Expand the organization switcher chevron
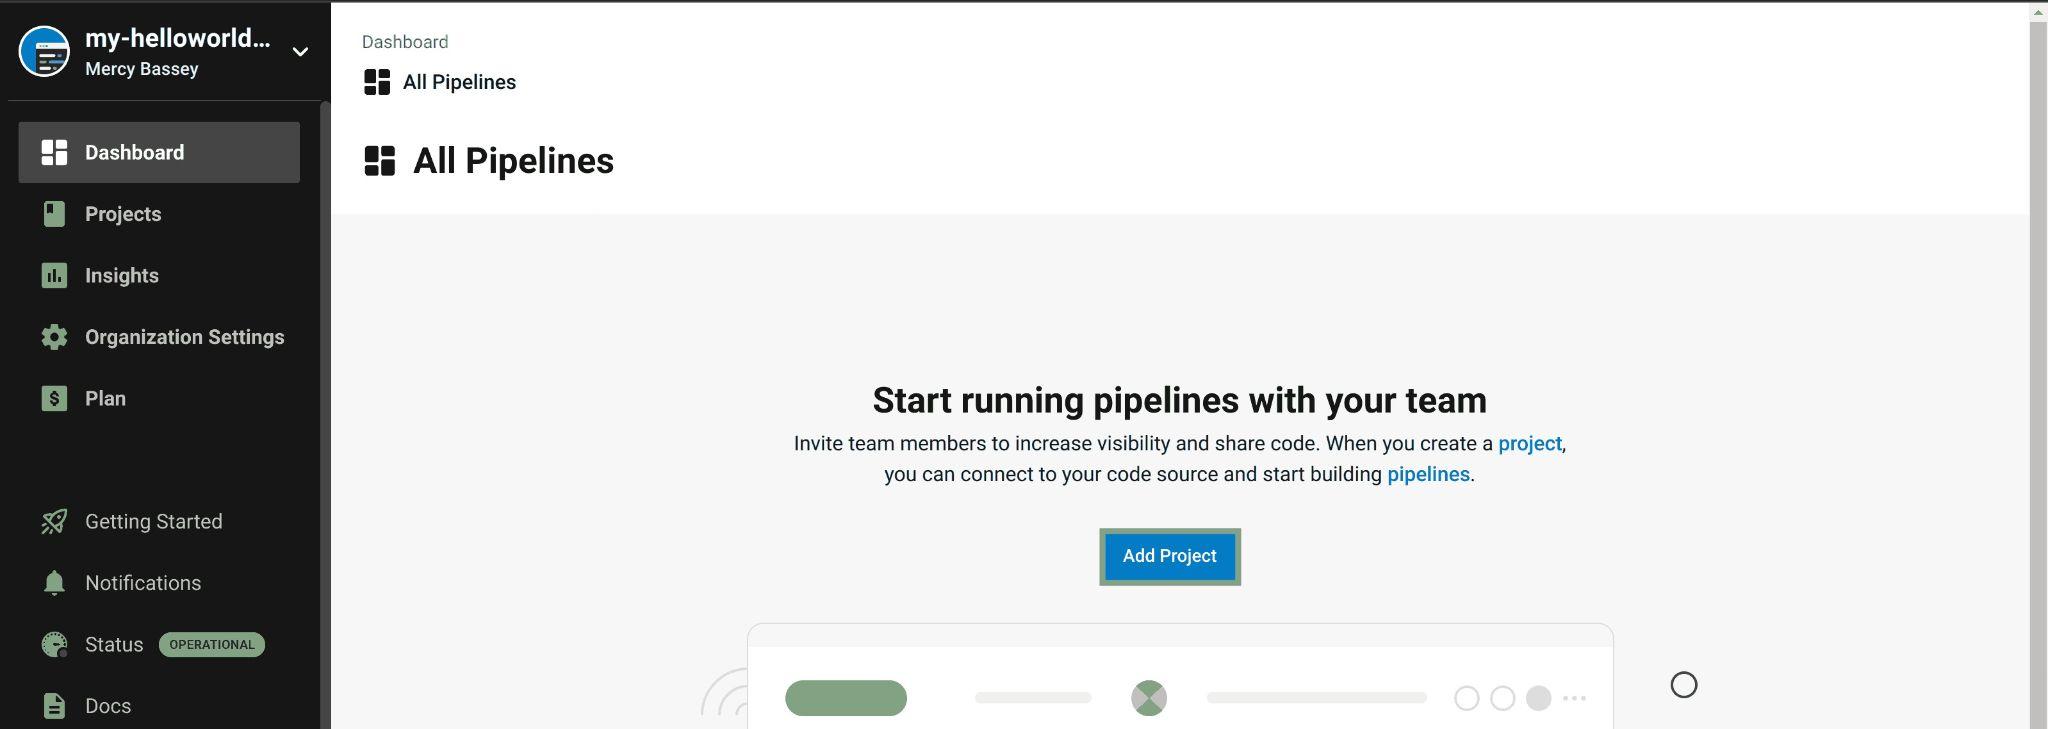This screenshot has height=729, width=2048. pyautogui.click(x=300, y=52)
